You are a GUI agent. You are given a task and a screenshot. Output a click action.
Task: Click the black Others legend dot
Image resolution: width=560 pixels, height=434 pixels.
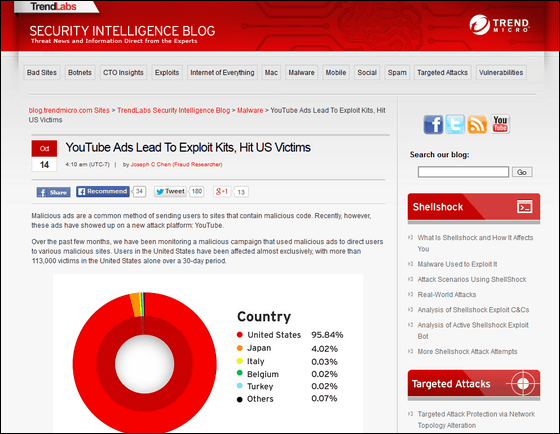tap(240, 399)
